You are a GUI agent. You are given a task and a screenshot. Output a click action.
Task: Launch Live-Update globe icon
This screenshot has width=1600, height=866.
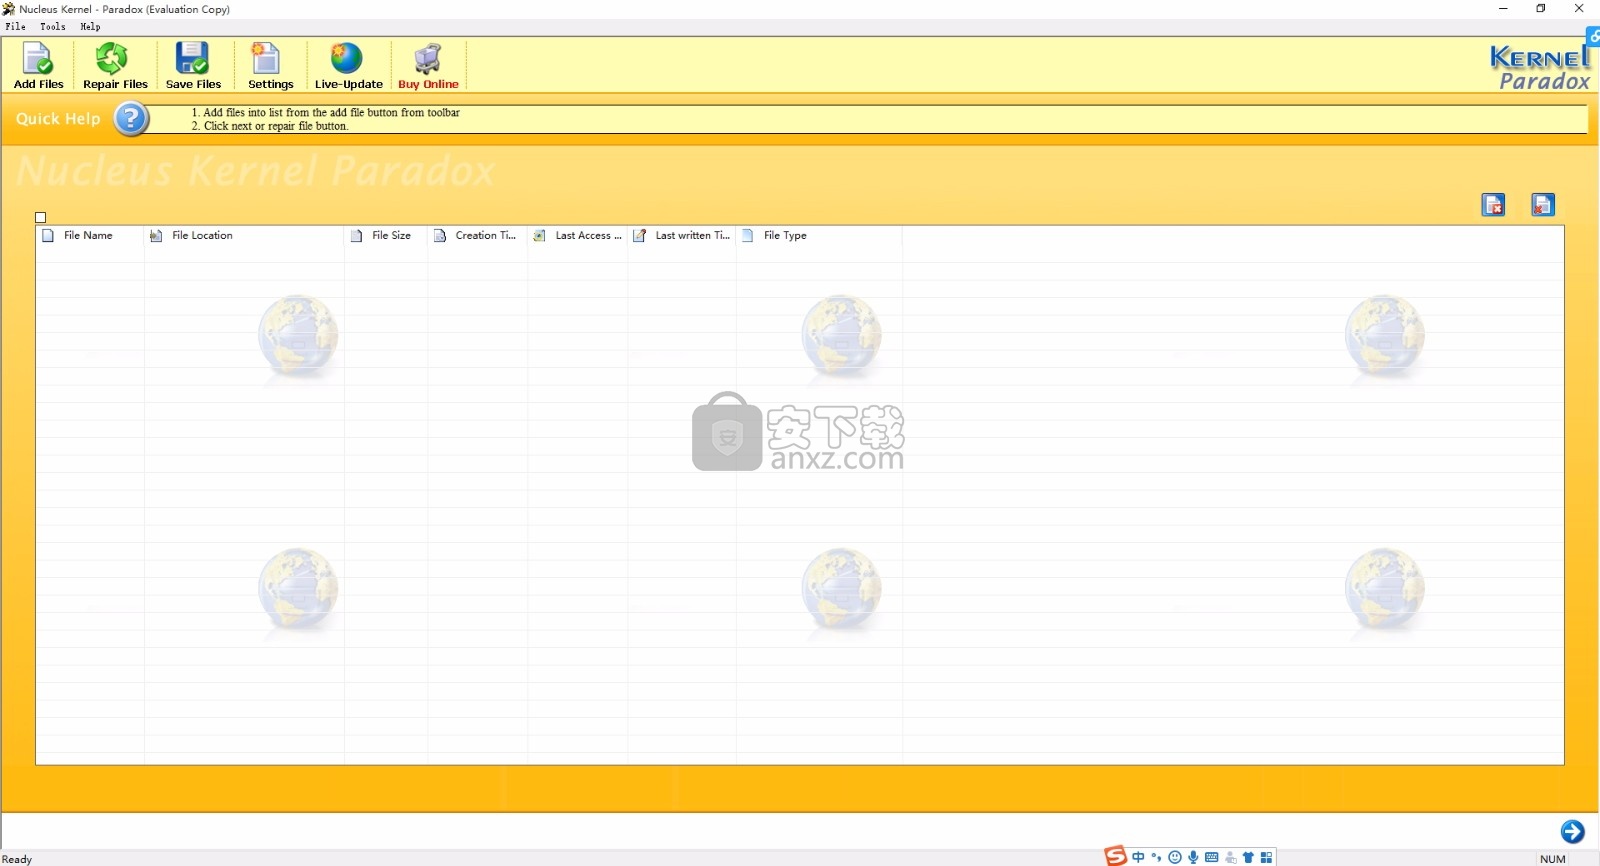[347, 60]
